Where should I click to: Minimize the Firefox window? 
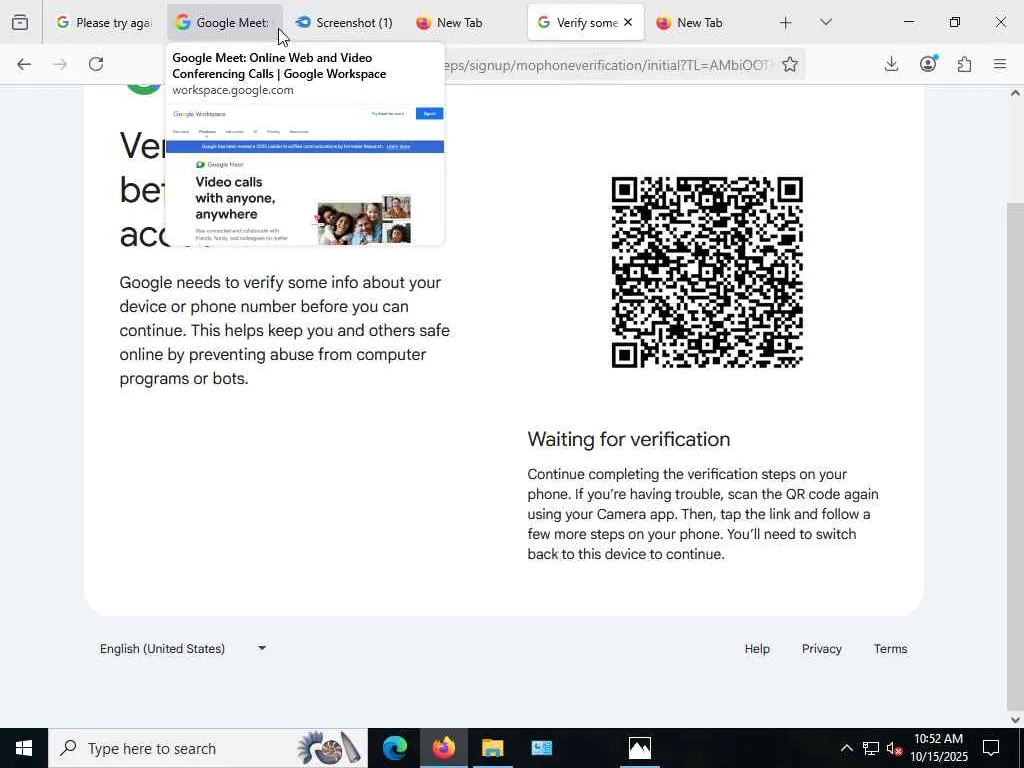click(908, 22)
